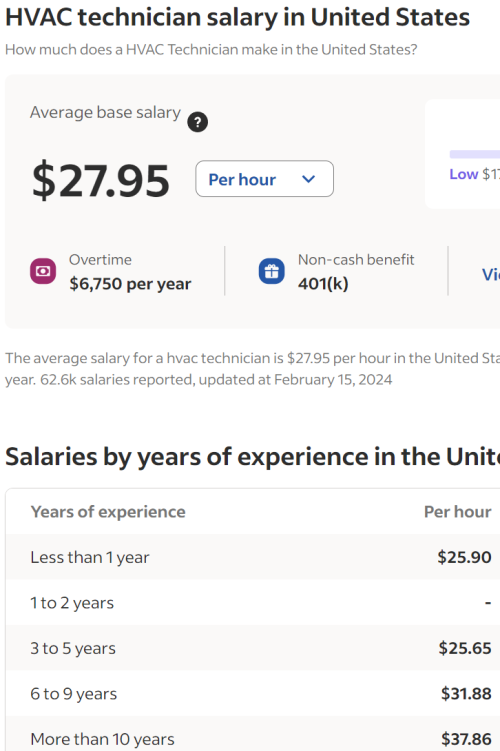The width and height of the screenshot is (500, 751).
Task: Select the 3 to 5 years row
Action: (x=253, y=648)
